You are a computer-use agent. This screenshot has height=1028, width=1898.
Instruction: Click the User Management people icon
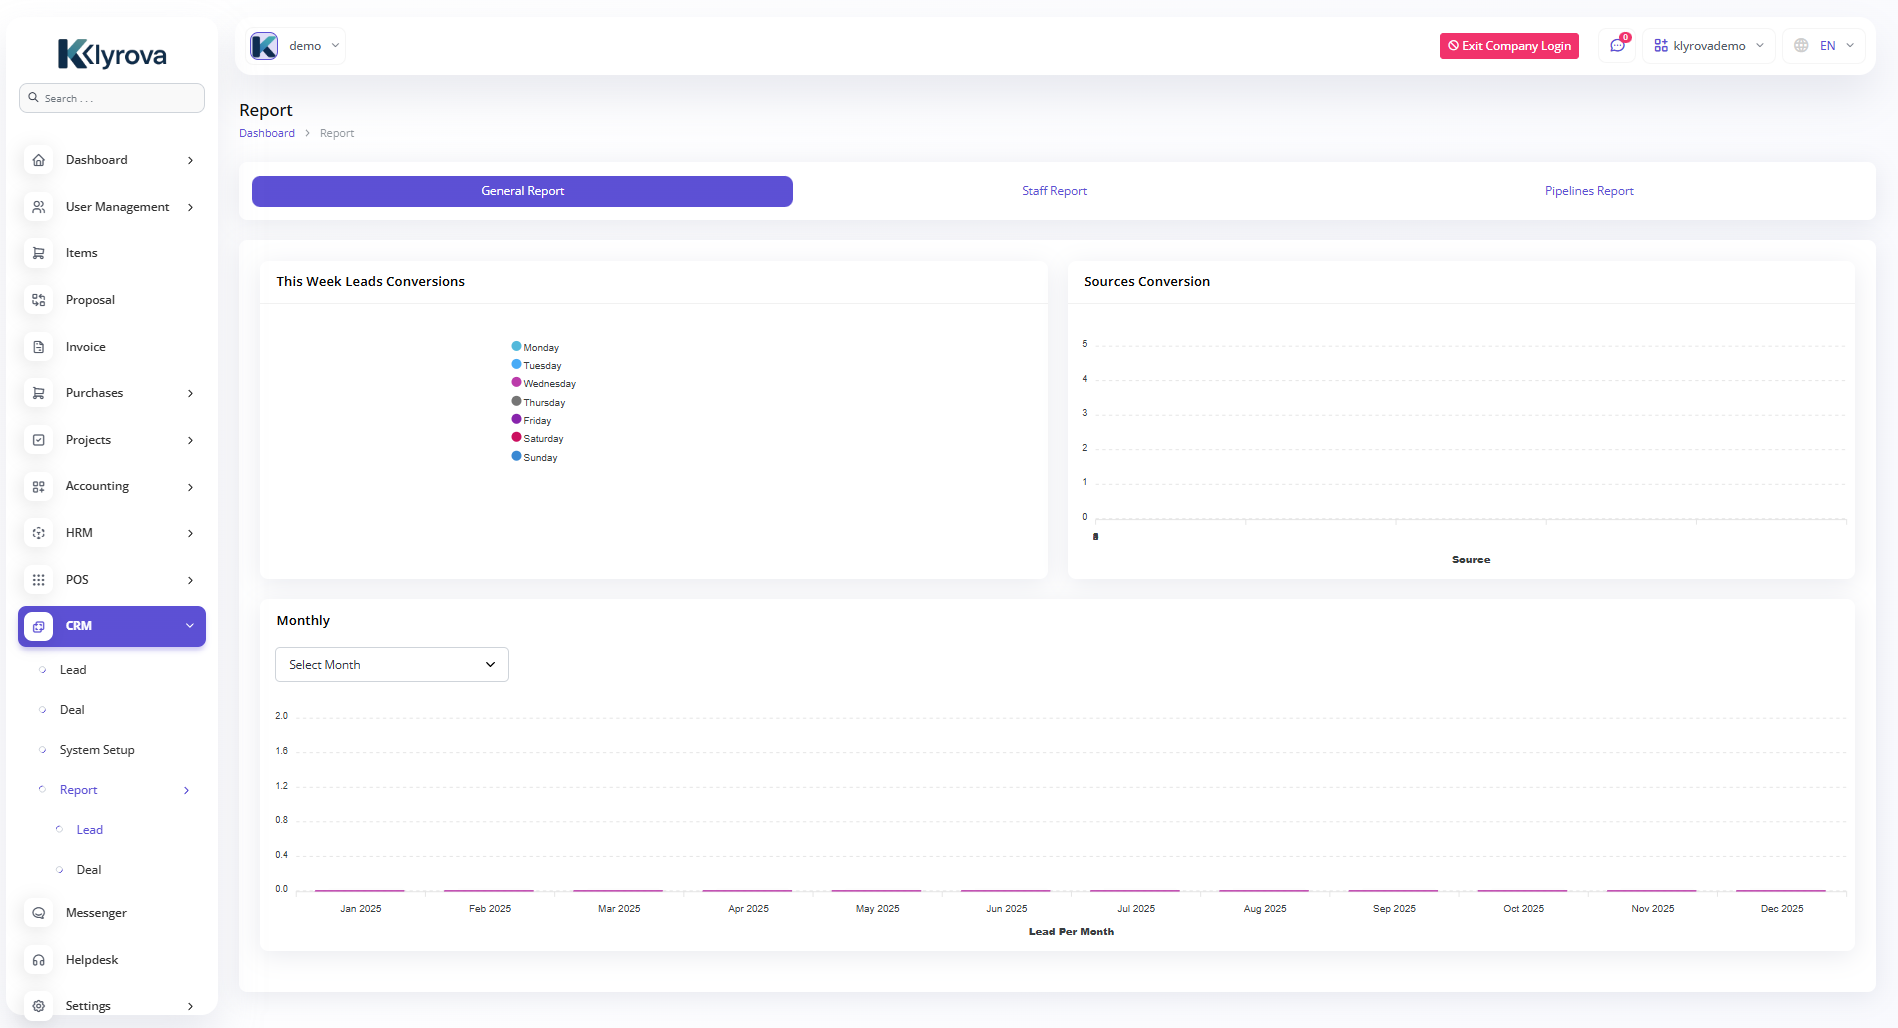38,207
